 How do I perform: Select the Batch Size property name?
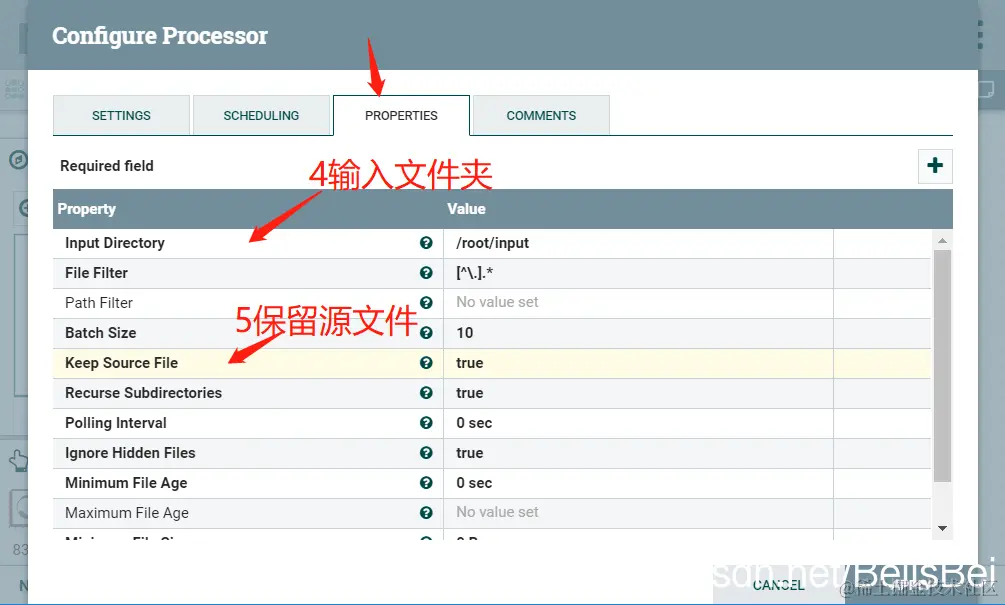101,333
